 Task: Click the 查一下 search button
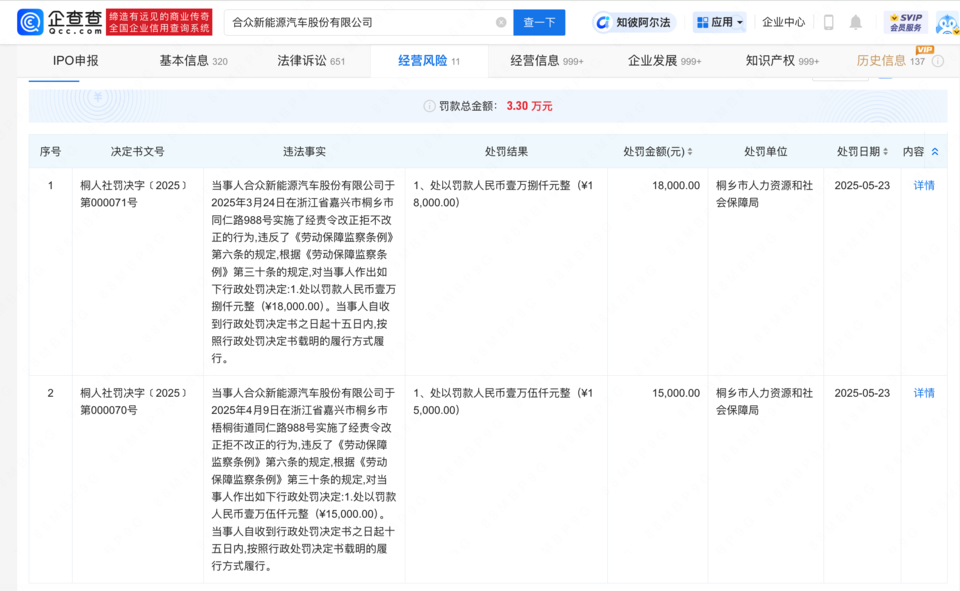539,23
